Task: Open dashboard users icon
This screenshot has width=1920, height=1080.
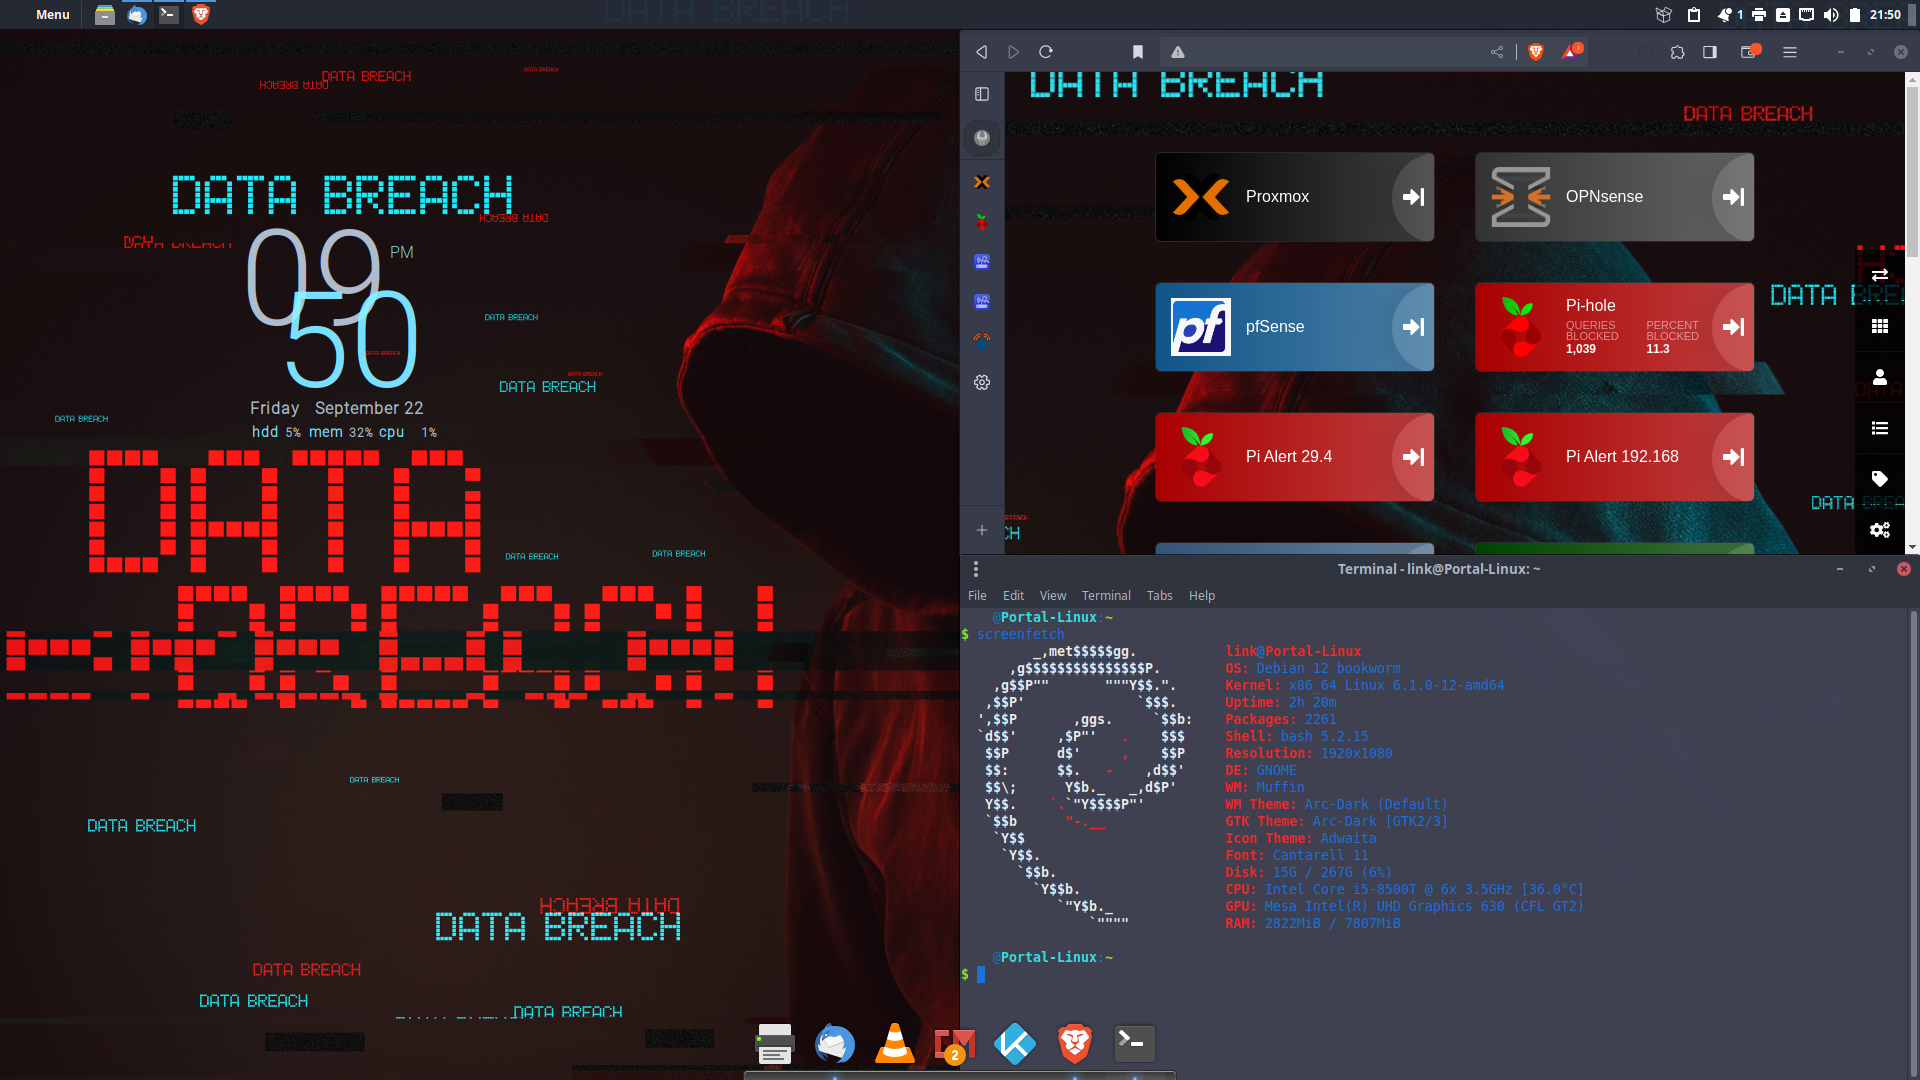Action: click(1880, 377)
